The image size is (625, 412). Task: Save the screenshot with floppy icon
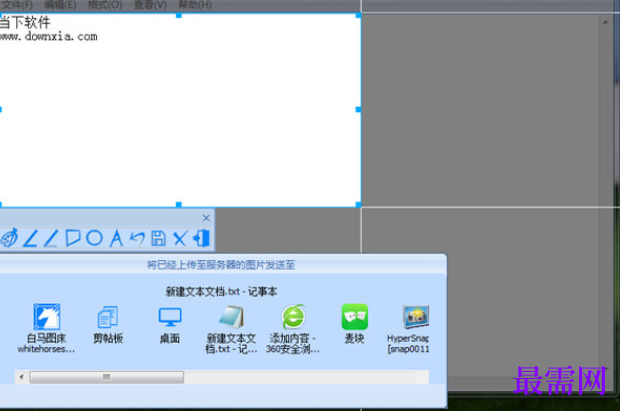[x=158, y=238]
